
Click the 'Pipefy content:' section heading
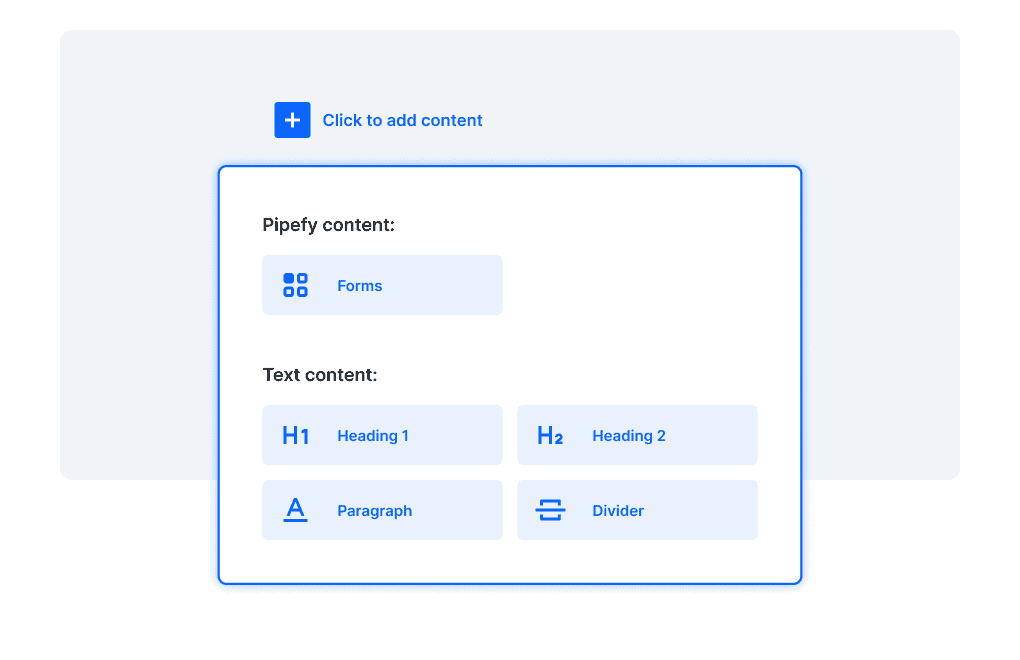pos(329,225)
